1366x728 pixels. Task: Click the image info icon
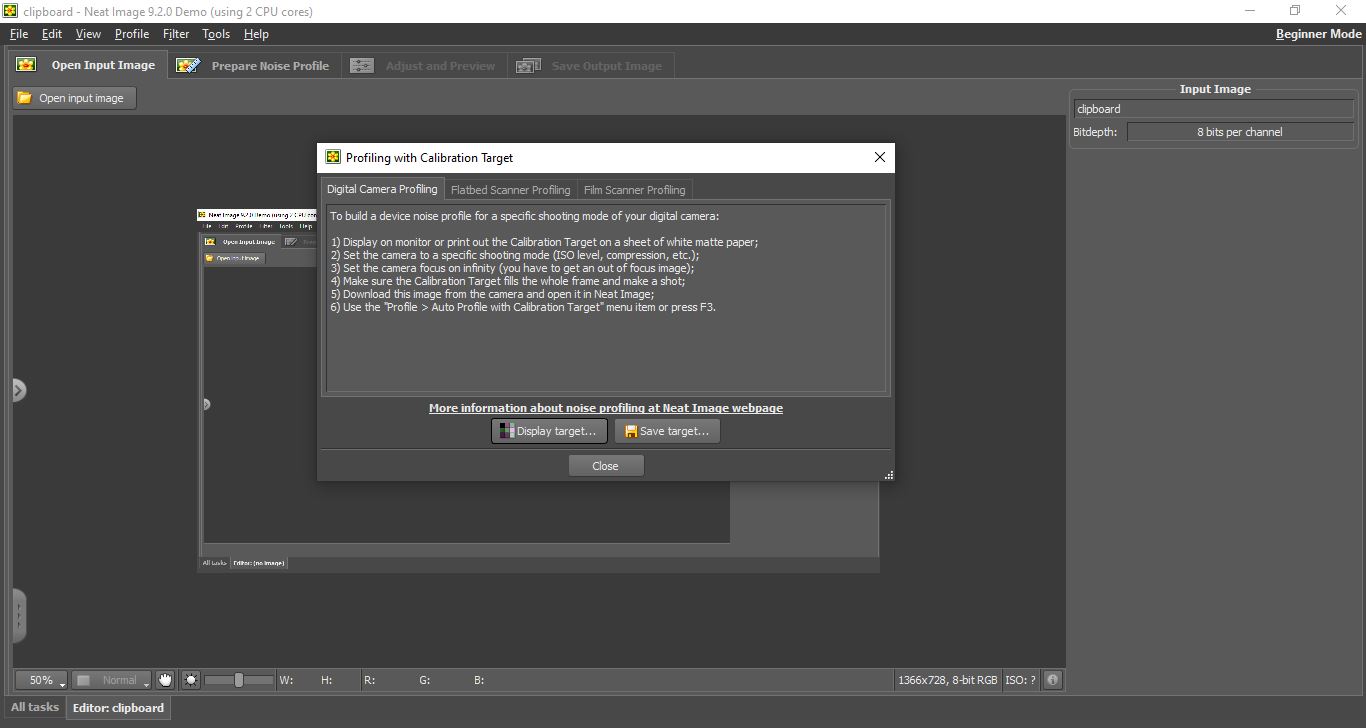click(1053, 680)
